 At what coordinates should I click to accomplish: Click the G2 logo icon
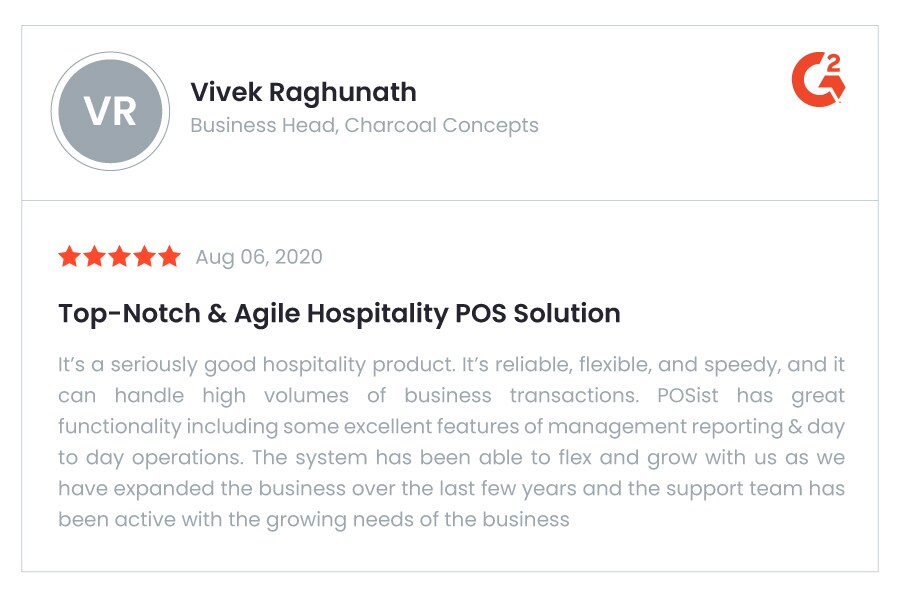(x=818, y=79)
